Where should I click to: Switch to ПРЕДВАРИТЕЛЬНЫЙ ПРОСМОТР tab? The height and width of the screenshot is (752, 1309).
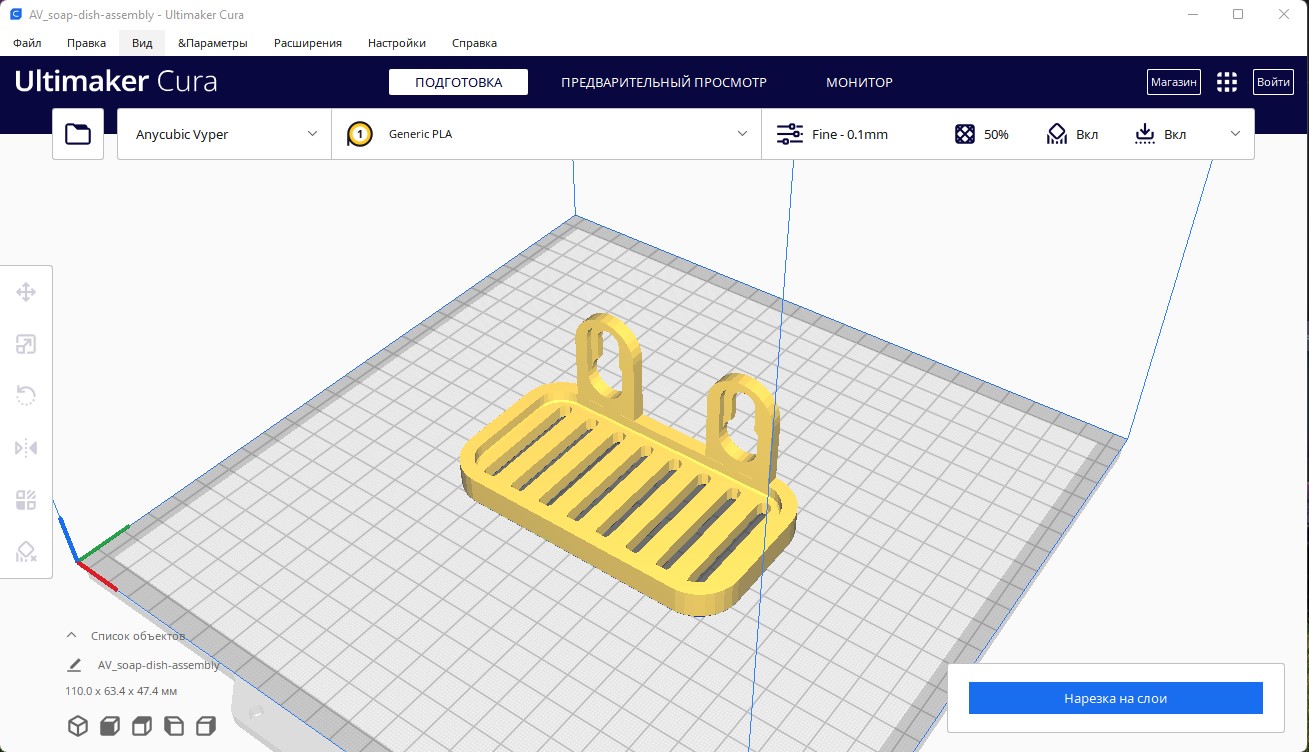point(664,82)
